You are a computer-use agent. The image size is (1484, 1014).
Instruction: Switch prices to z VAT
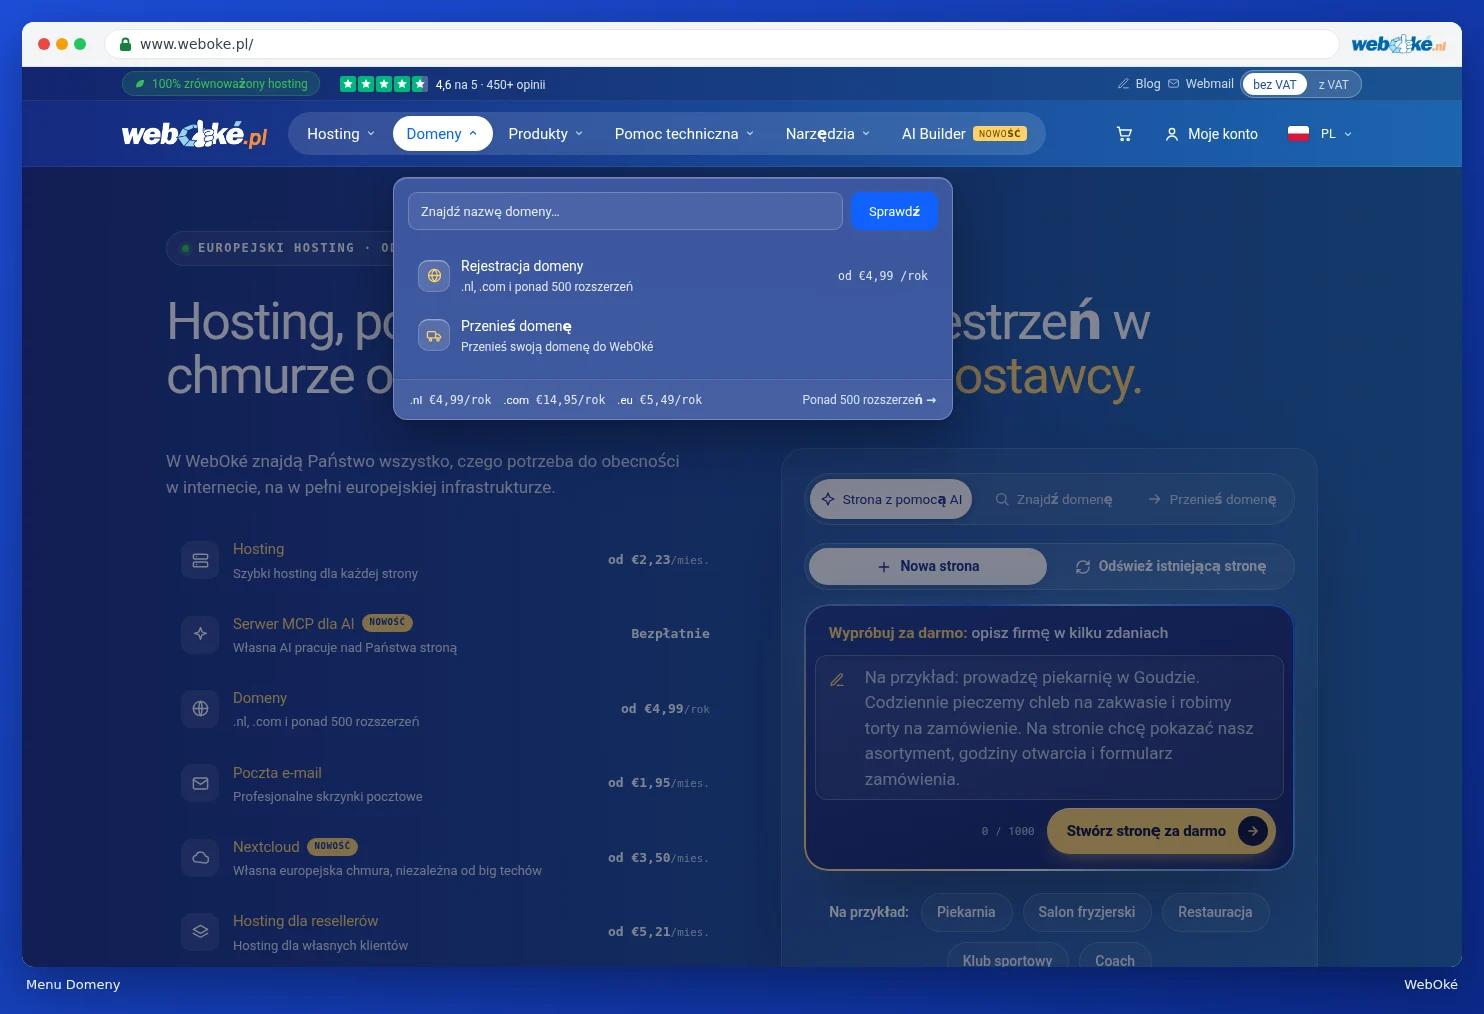[x=1333, y=85]
